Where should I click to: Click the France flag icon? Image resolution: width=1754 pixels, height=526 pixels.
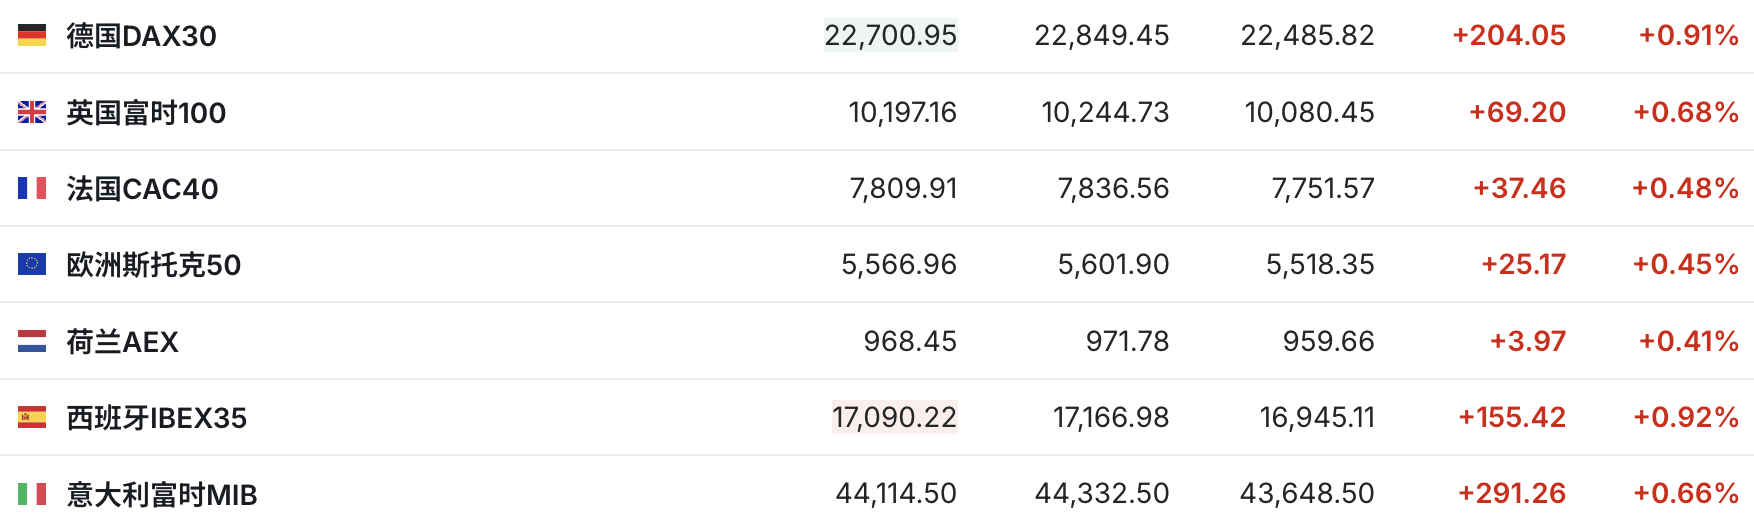(x=32, y=188)
